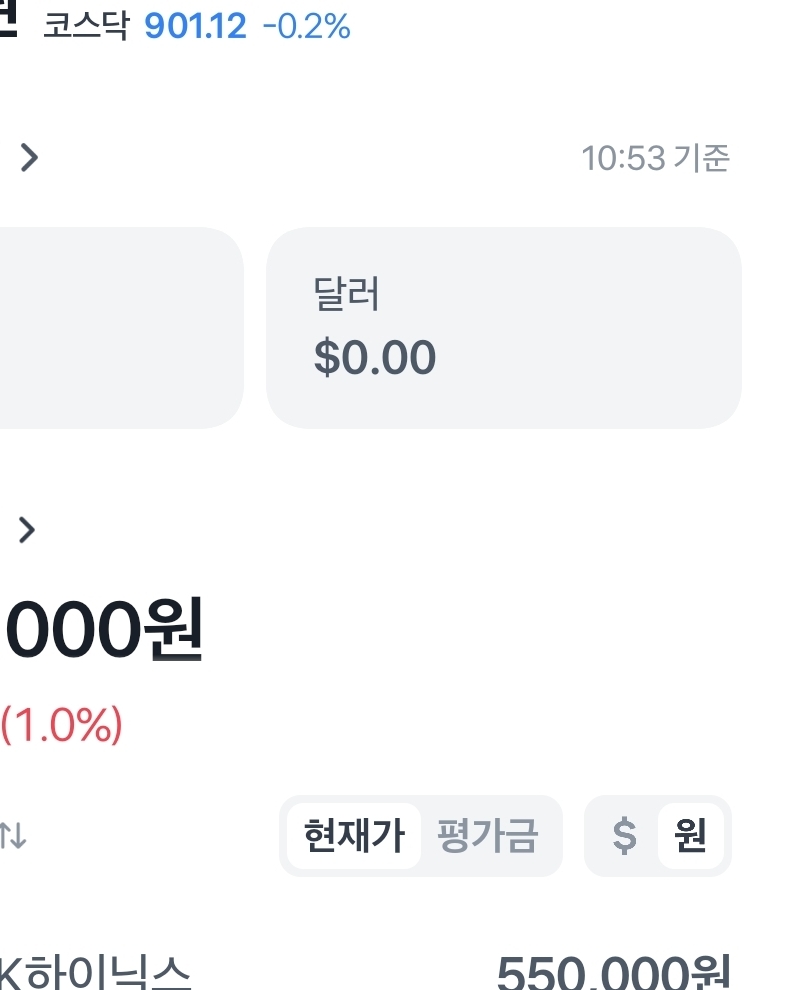Switch to 현재가 view

coord(354,836)
